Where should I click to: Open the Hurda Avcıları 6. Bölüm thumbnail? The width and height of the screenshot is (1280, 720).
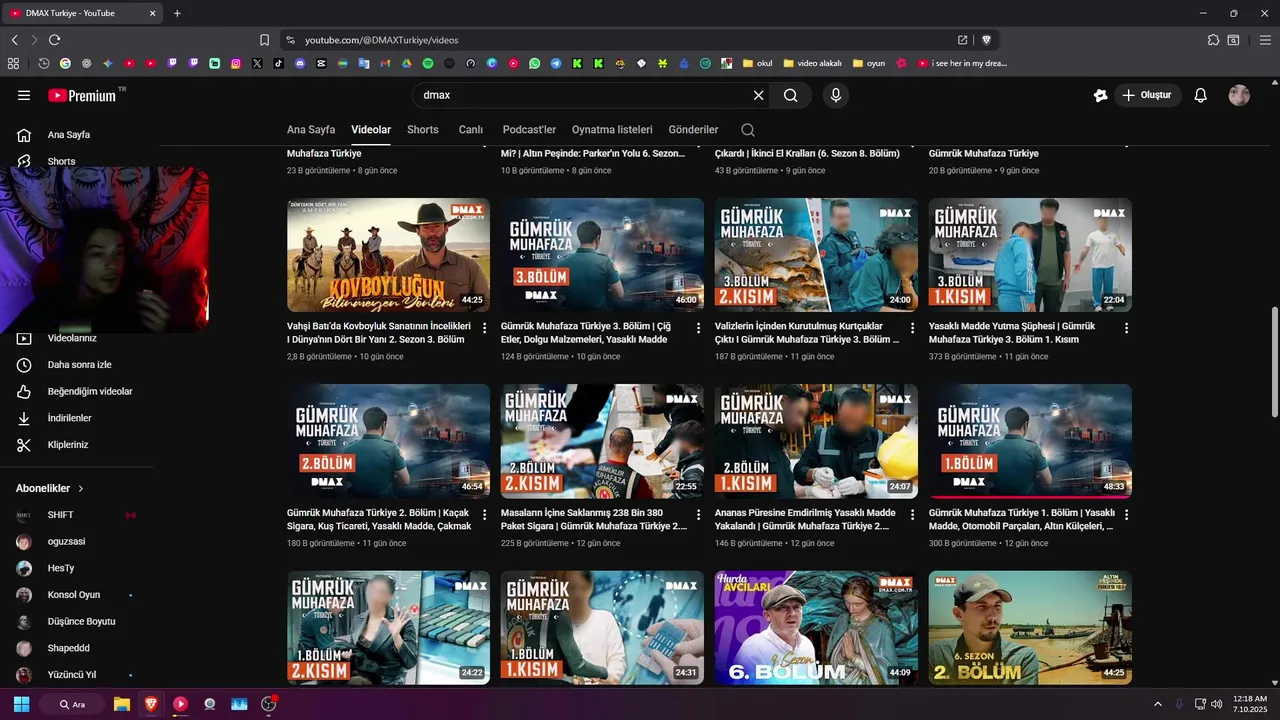point(816,628)
